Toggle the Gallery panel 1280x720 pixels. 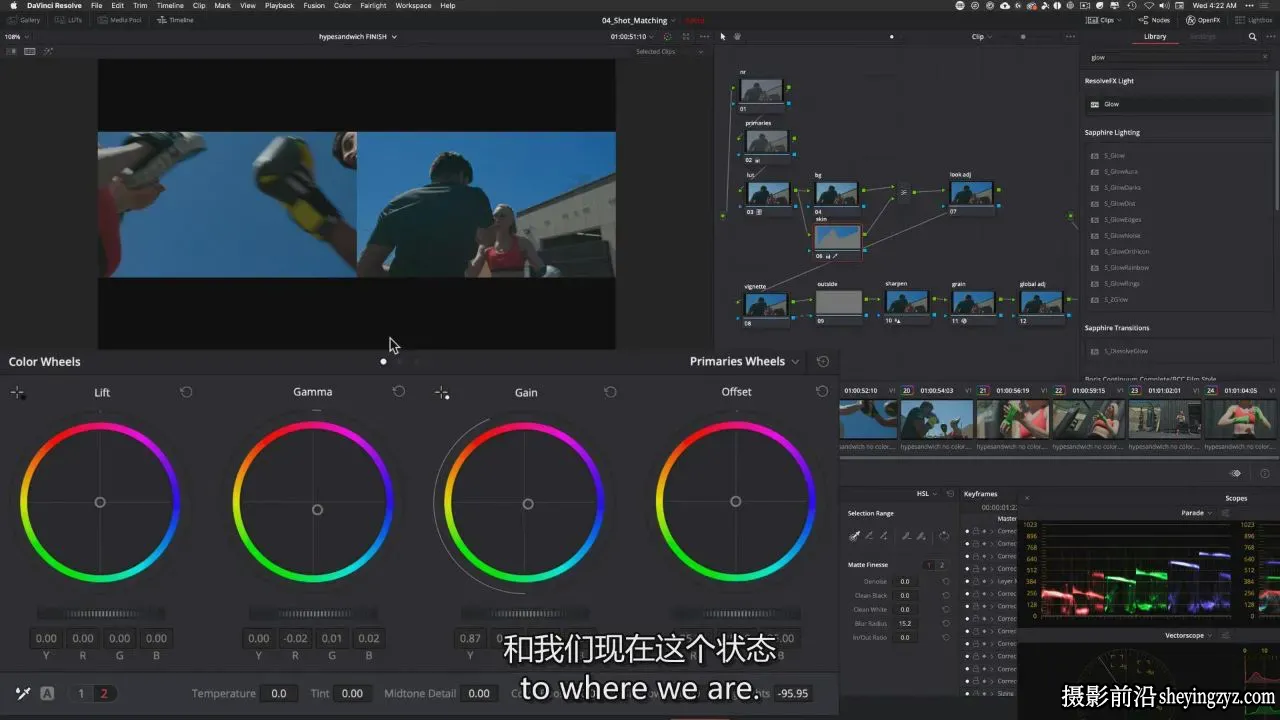pos(24,20)
